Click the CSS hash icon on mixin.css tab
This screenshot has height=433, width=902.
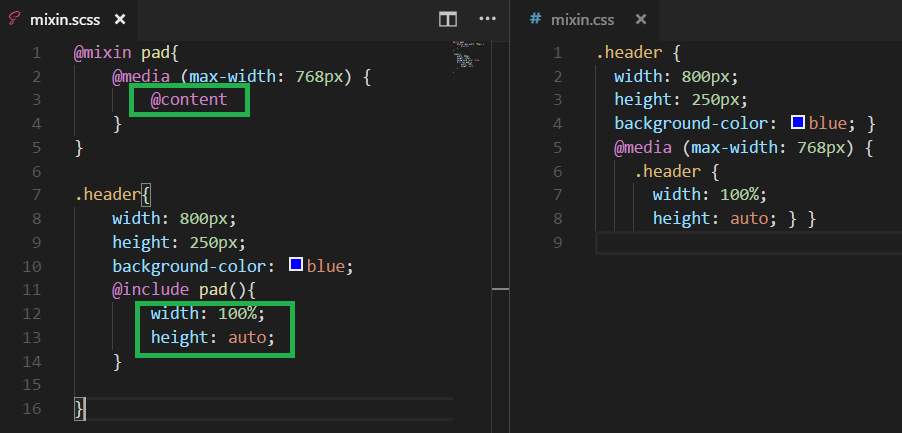(x=535, y=19)
